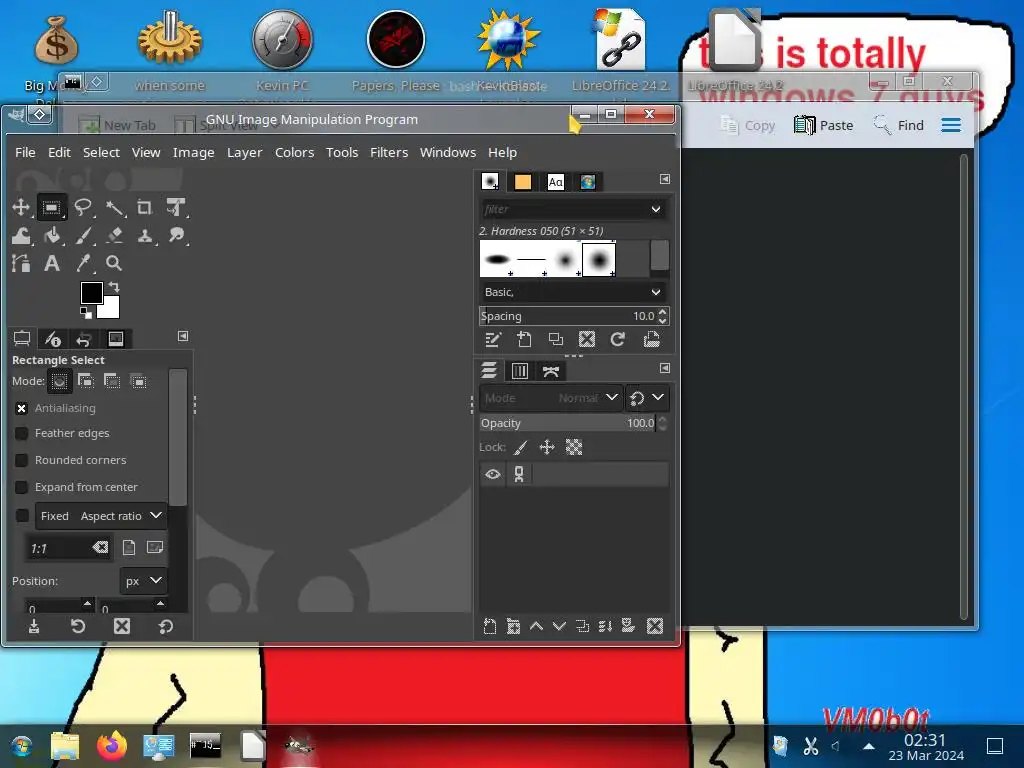
Task: Set selection mode to Replace
Action: [59, 381]
